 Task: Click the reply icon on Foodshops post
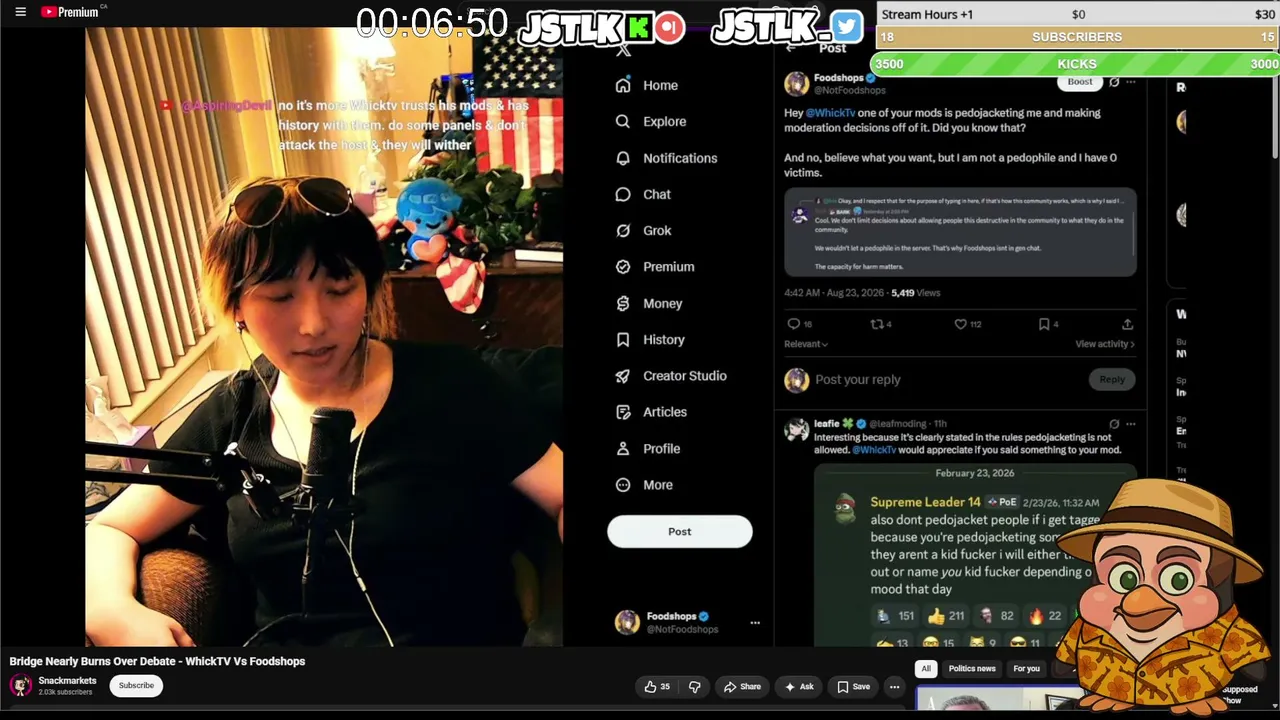[x=794, y=324]
